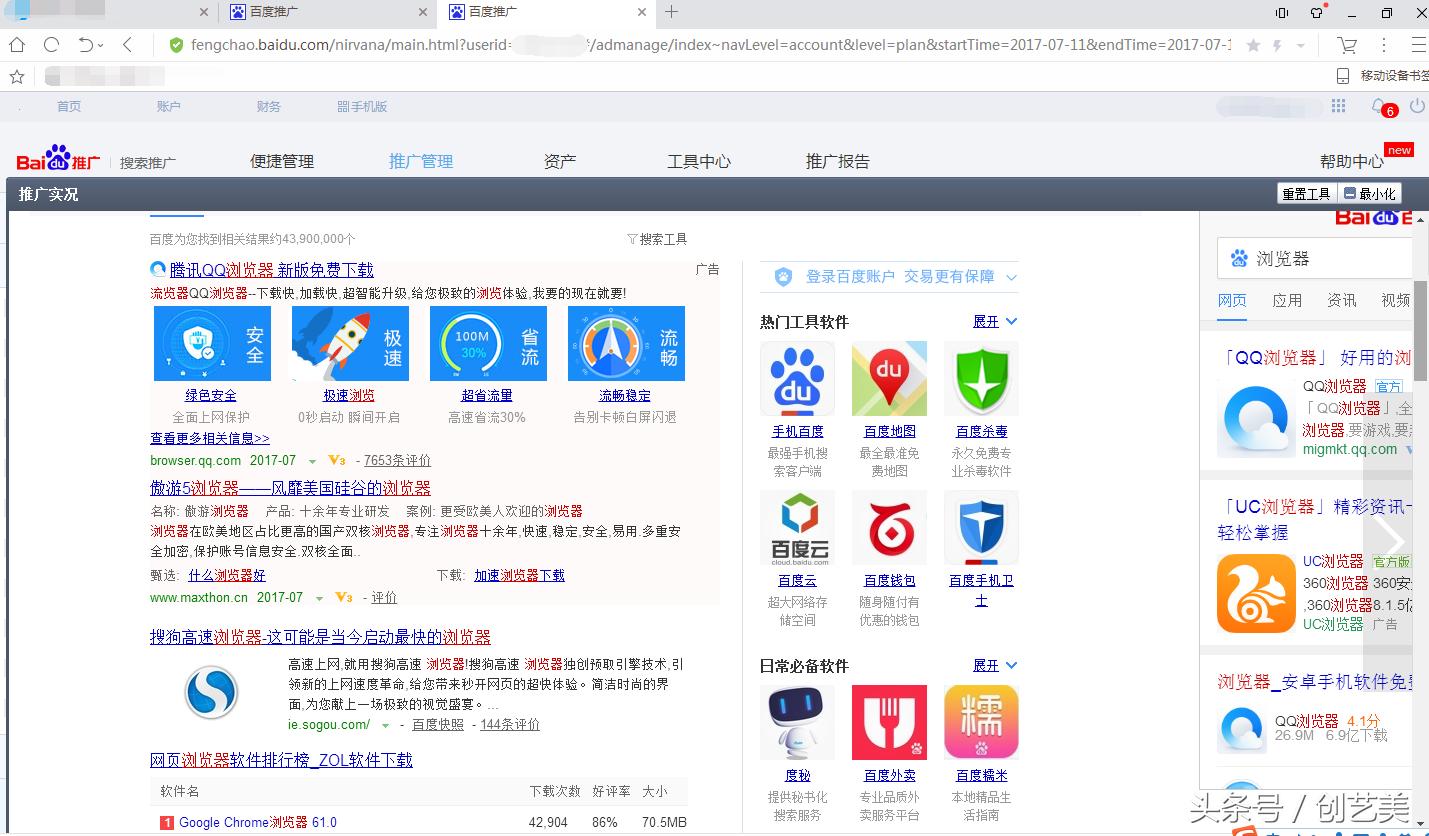Open the bookmark star icon
The image size is (1429, 836).
[17, 76]
